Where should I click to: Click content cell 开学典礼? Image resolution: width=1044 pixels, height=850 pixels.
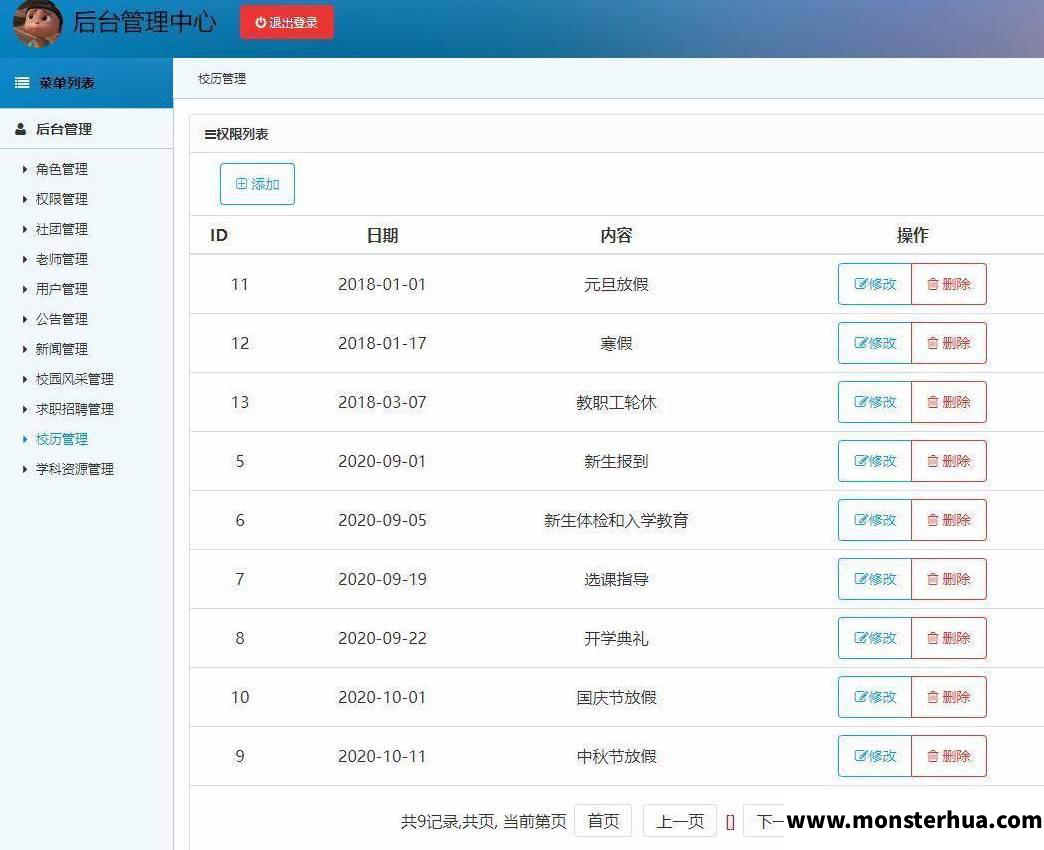[x=616, y=638]
